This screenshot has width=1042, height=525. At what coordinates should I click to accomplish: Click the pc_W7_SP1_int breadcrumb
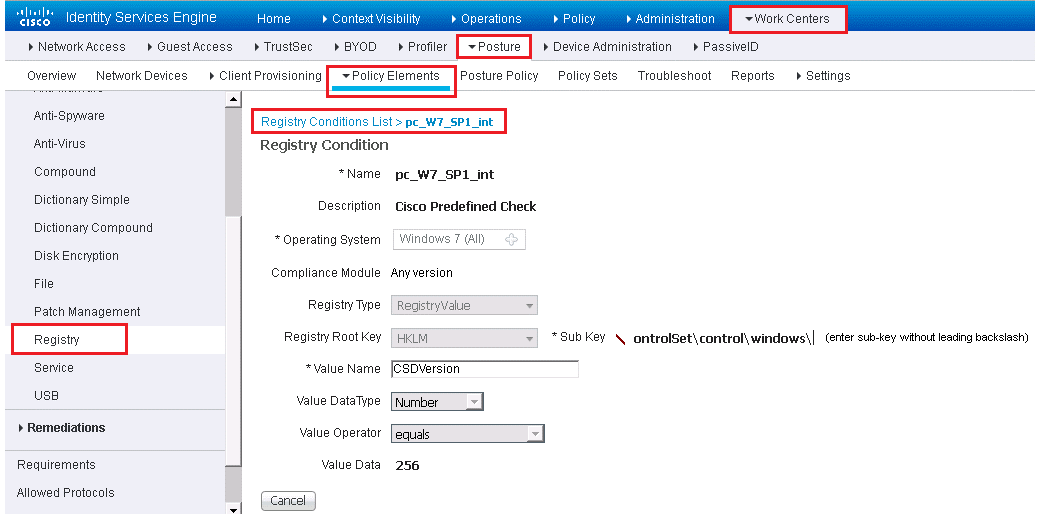pyautogui.click(x=449, y=122)
